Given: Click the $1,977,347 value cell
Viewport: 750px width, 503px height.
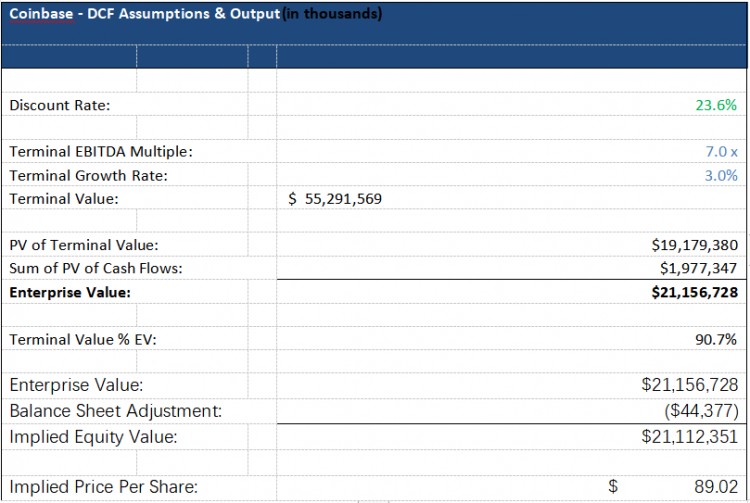Looking at the screenshot, I should coord(698,268).
